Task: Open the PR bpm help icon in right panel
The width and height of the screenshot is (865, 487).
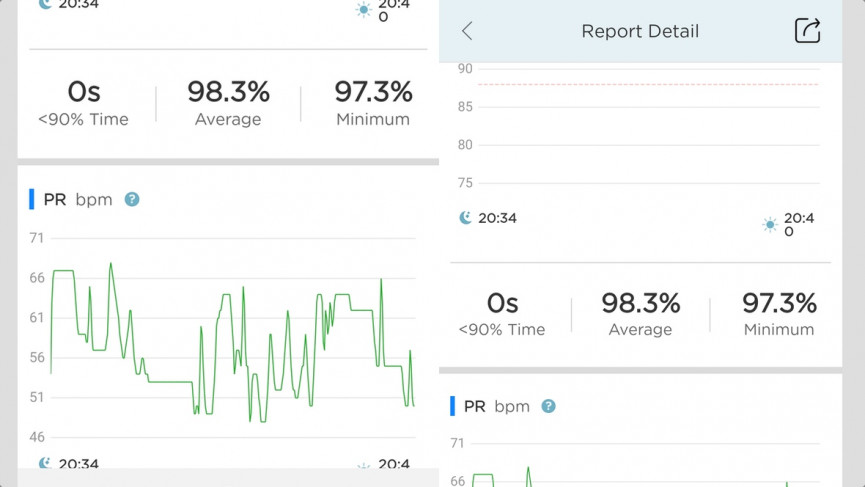Action: coord(548,406)
